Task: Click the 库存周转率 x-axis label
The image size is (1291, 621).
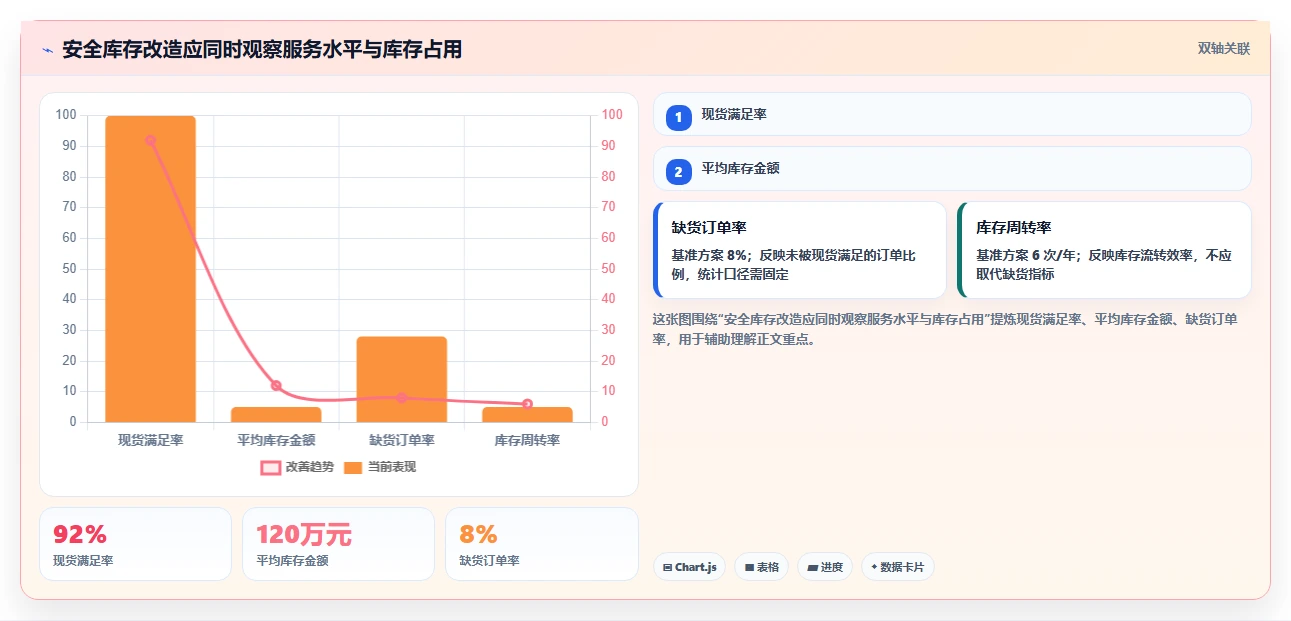Action: (x=527, y=440)
